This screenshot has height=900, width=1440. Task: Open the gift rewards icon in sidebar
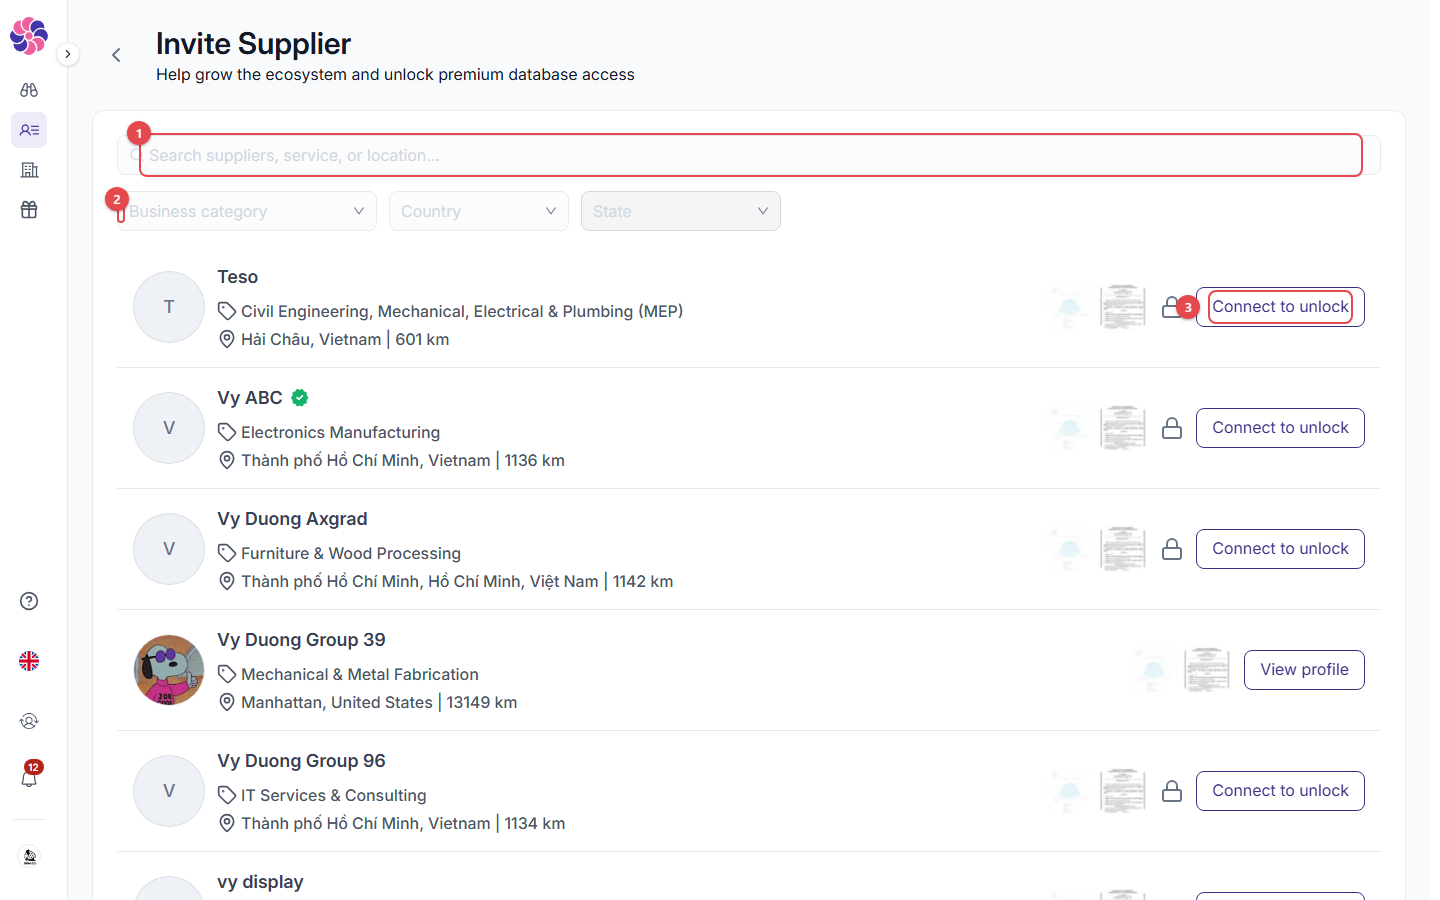tap(29, 210)
